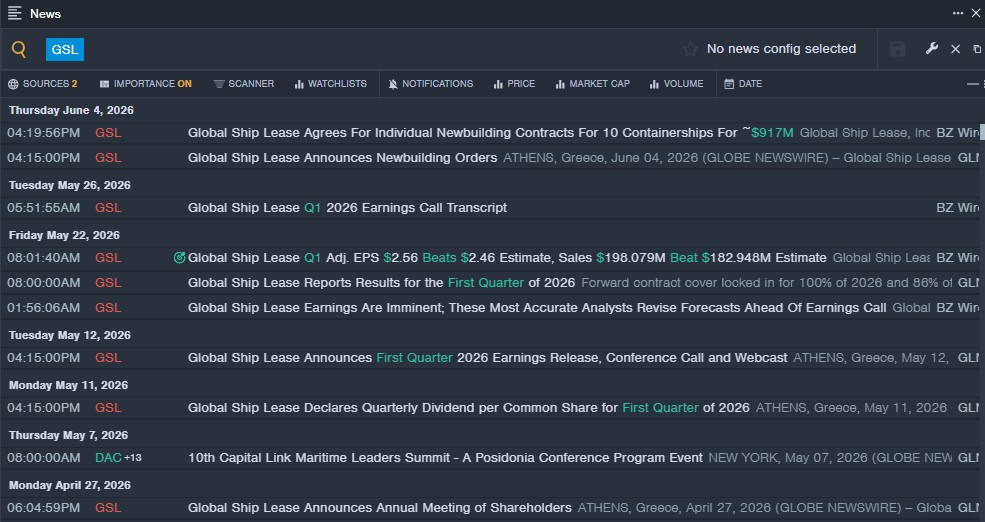This screenshot has height=522, width=985.
Task: Open First Quarter Earnings Release, Conference Call headline
Action: 487,357
